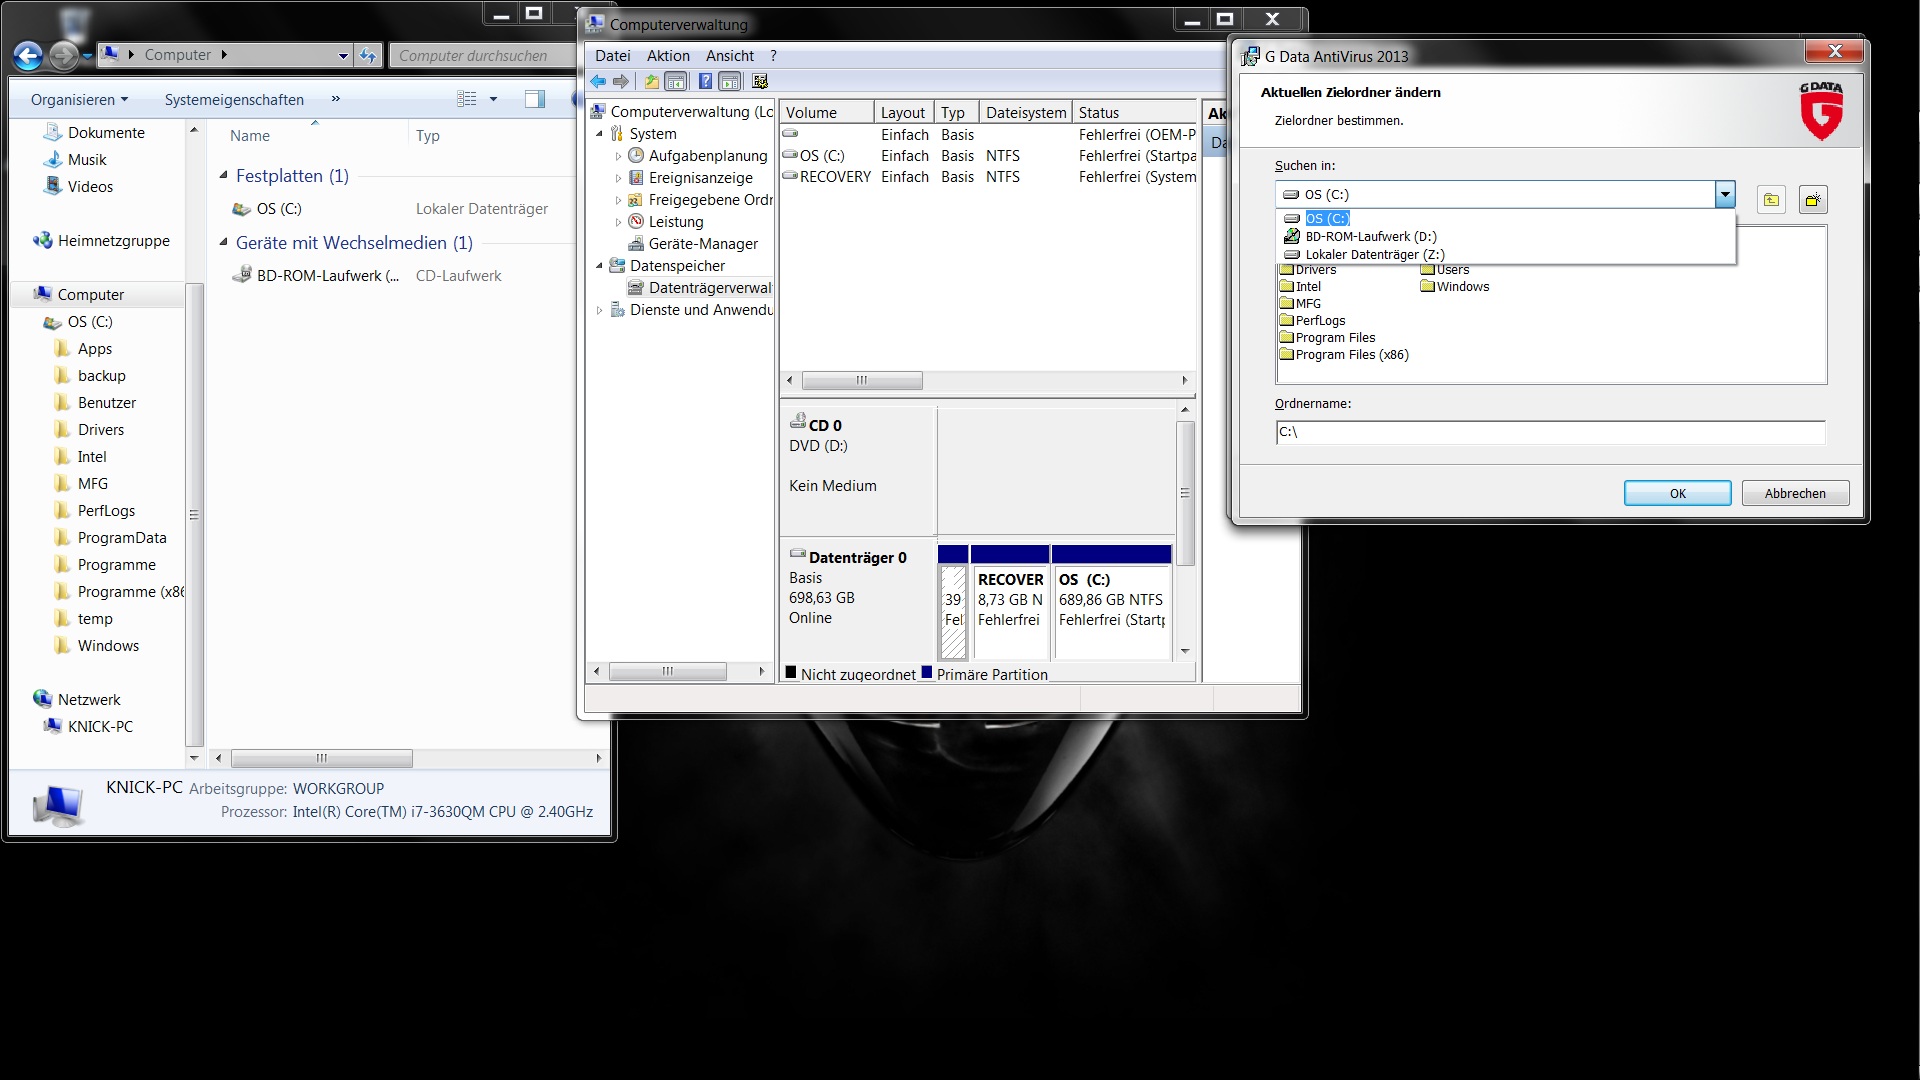Collapse the Festplatten group
Viewport: 1920px width, 1080px height.
click(x=224, y=175)
